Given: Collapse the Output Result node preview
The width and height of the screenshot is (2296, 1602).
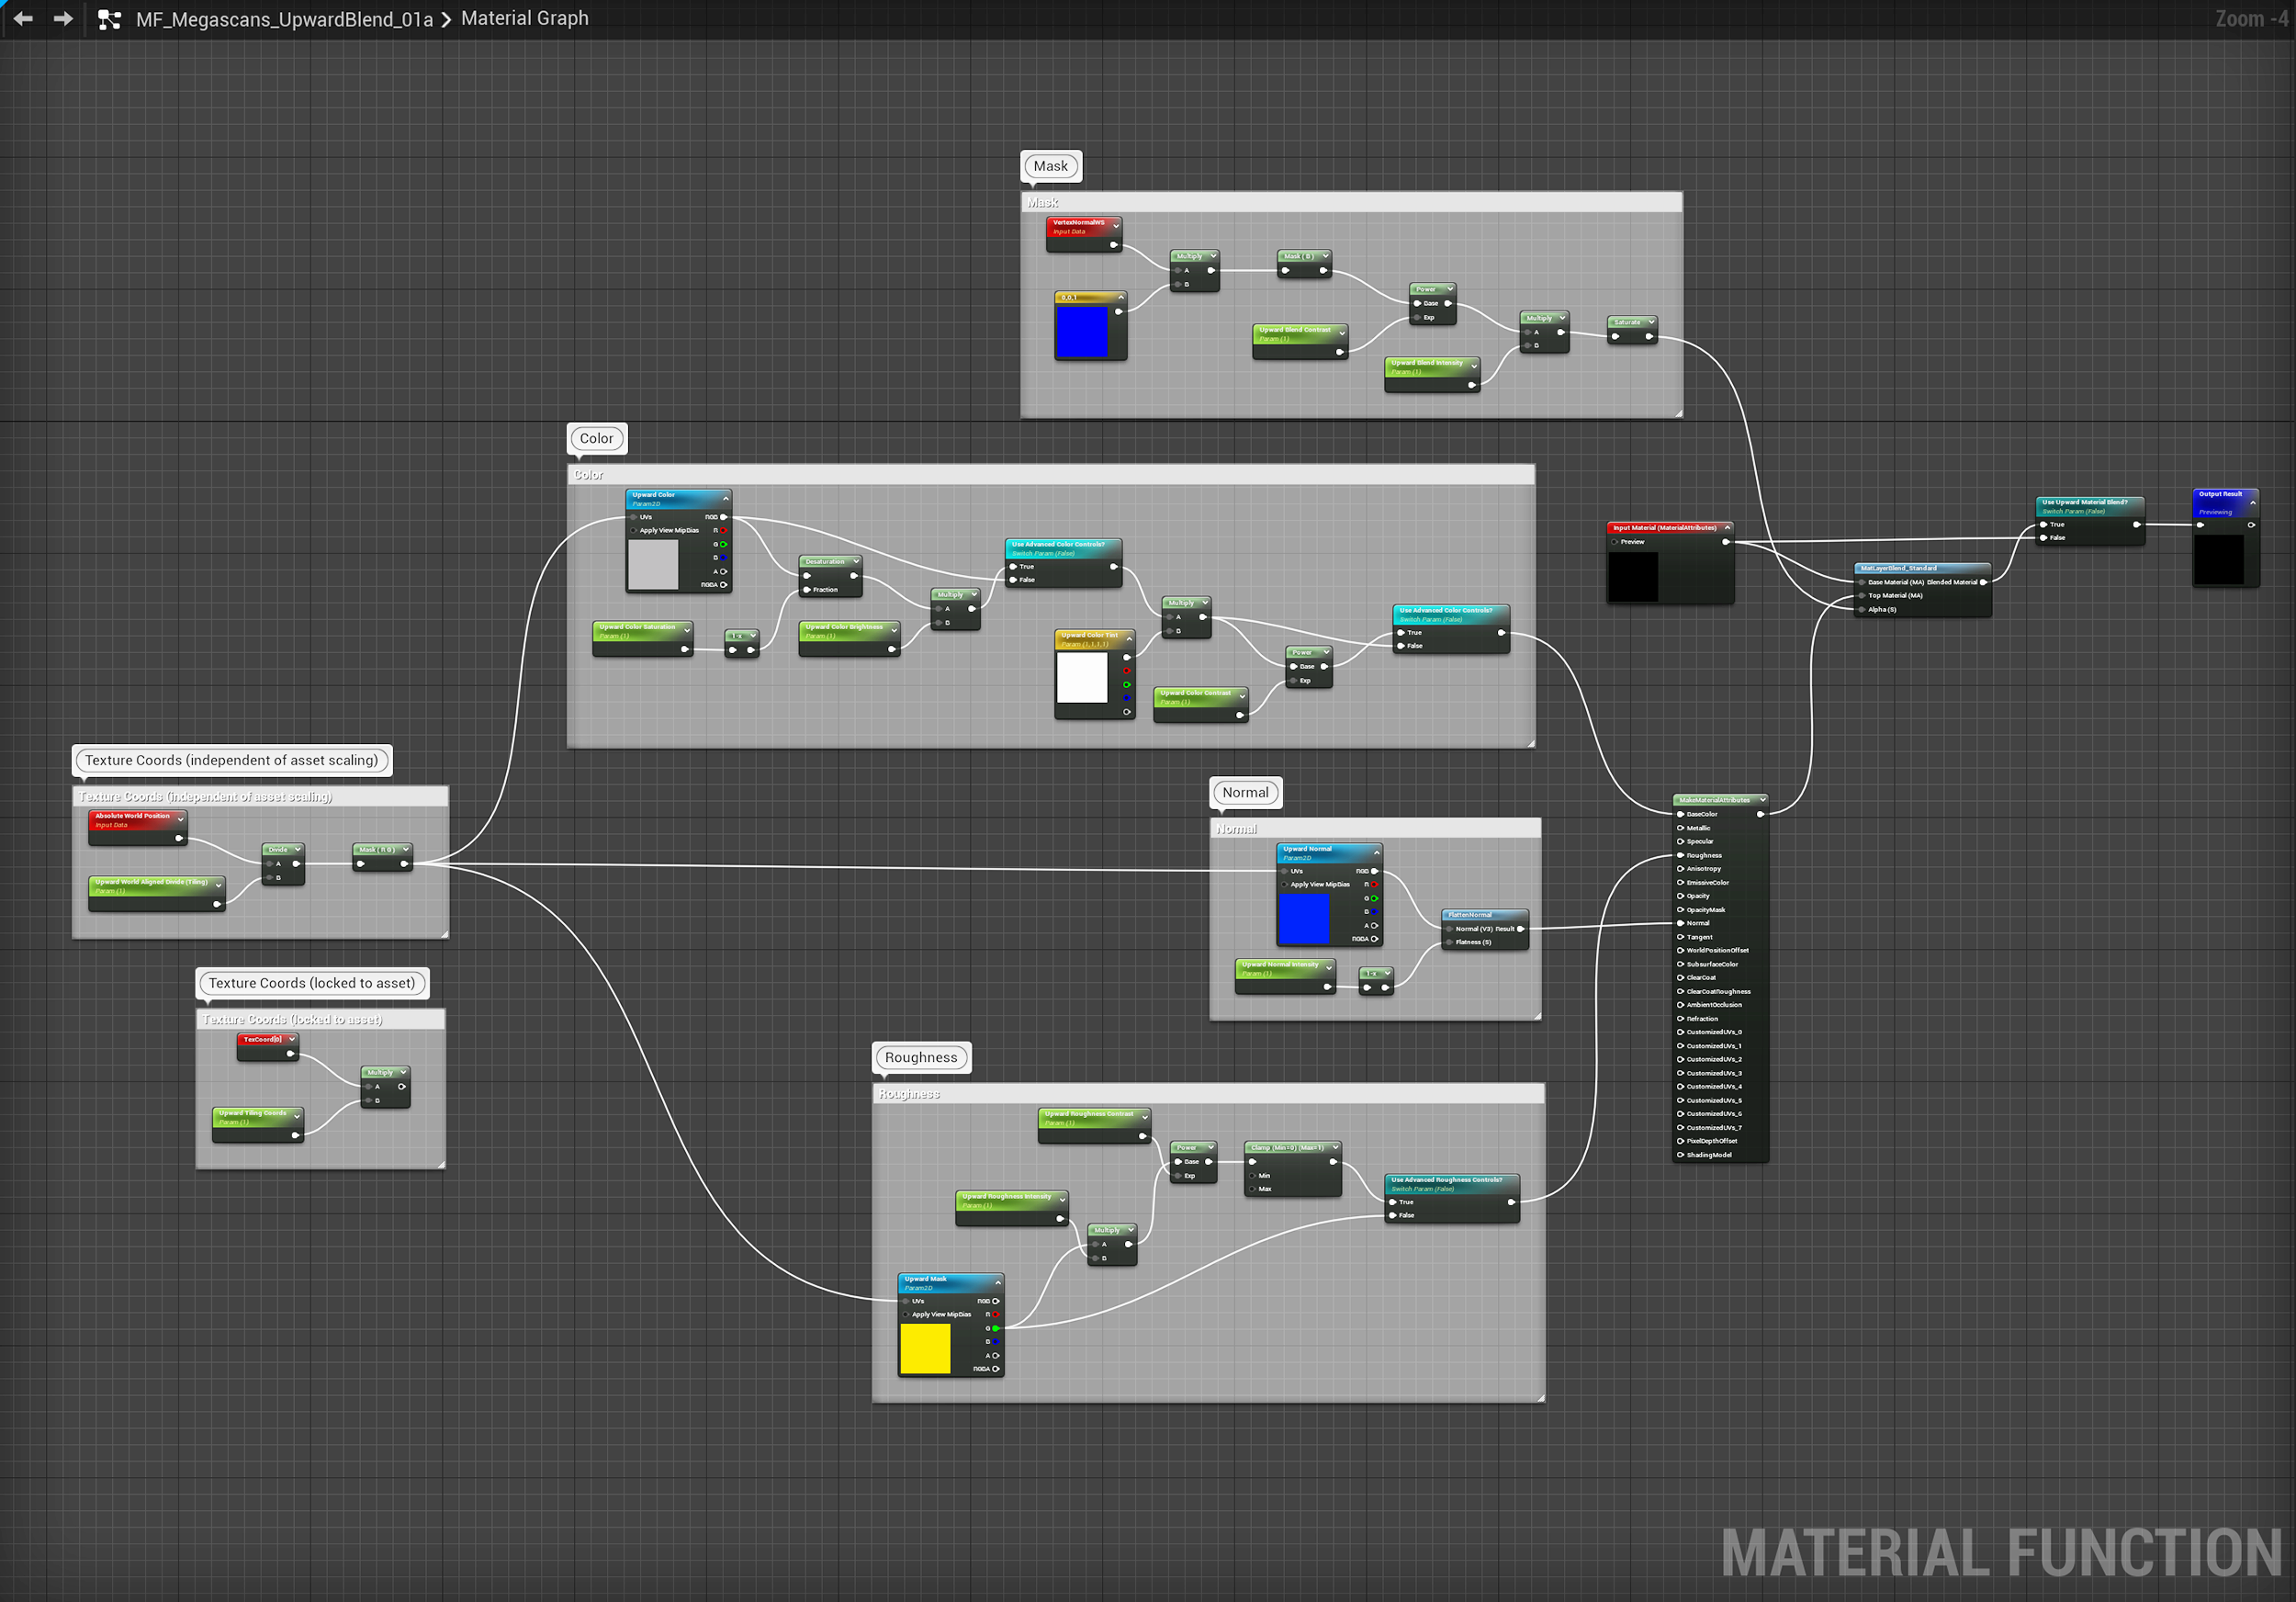Looking at the screenshot, I should 2252,502.
